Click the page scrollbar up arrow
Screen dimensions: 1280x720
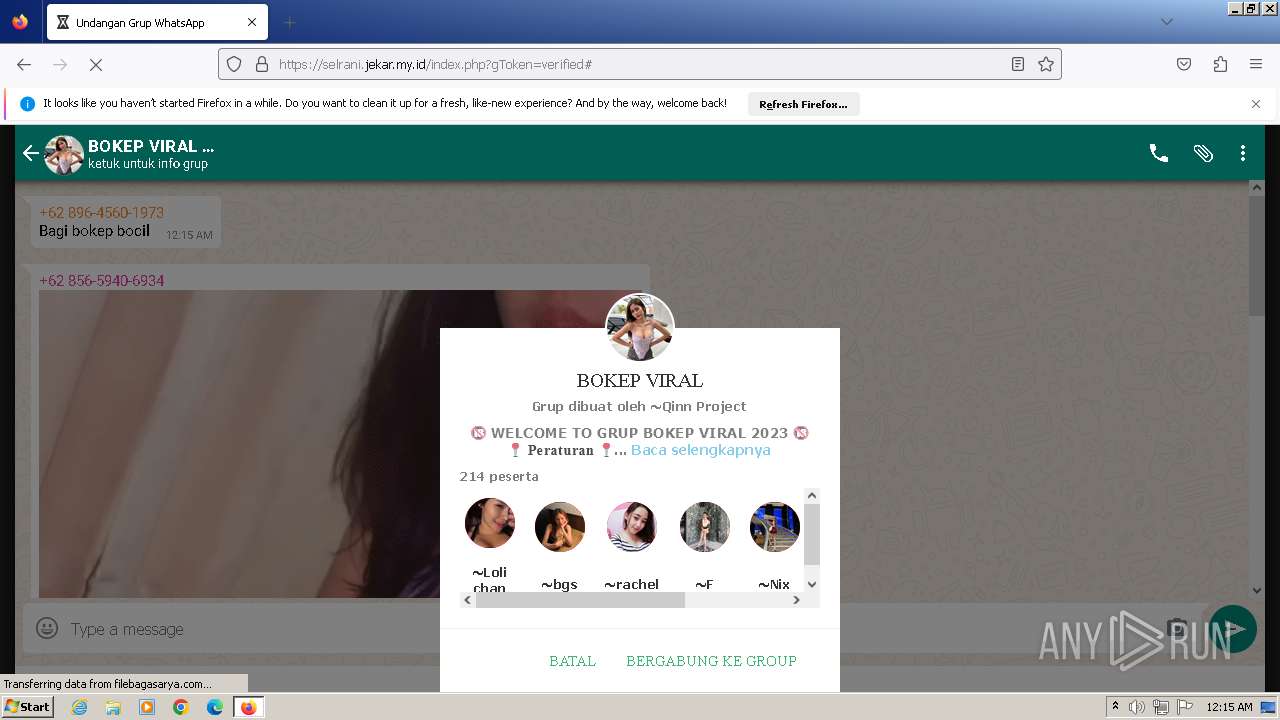click(1257, 187)
